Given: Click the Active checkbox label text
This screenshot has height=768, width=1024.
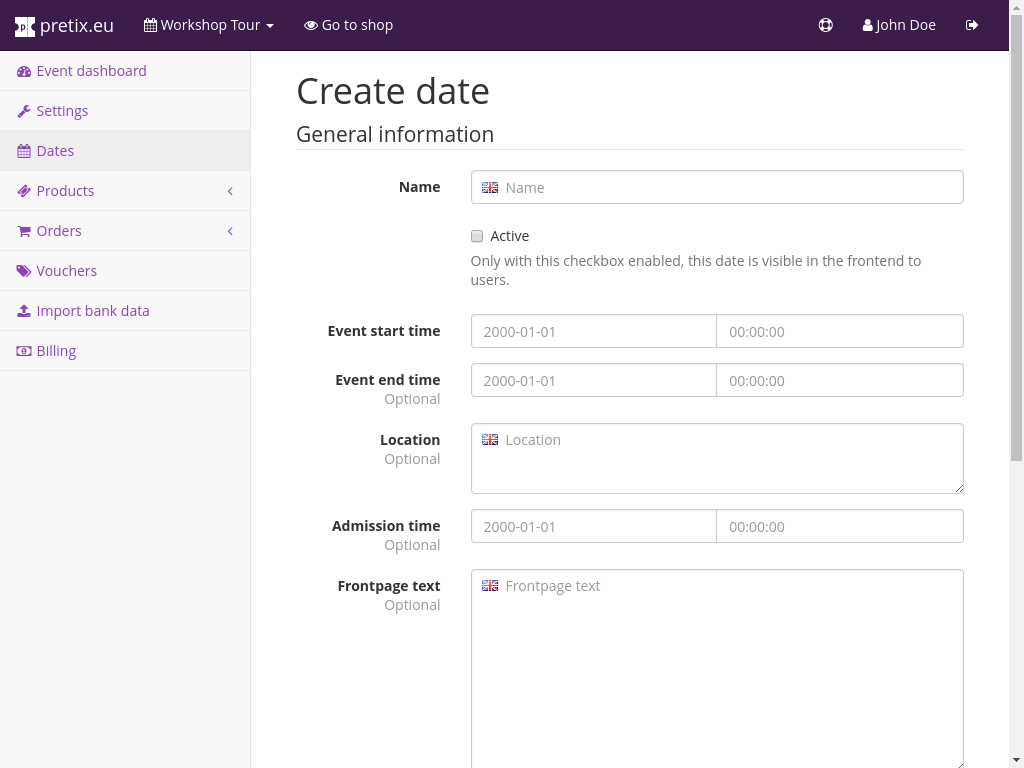Looking at the screenshot, I should tap(509, 236).
